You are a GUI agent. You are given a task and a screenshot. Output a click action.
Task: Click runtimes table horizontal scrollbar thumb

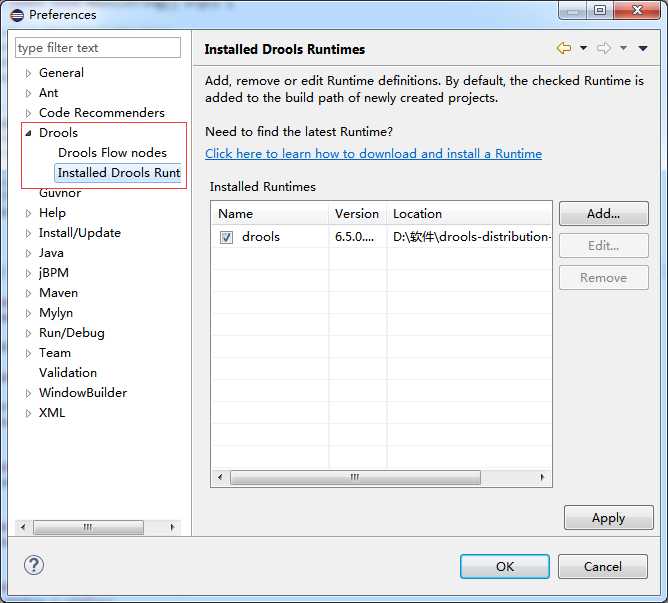(355, 477)
